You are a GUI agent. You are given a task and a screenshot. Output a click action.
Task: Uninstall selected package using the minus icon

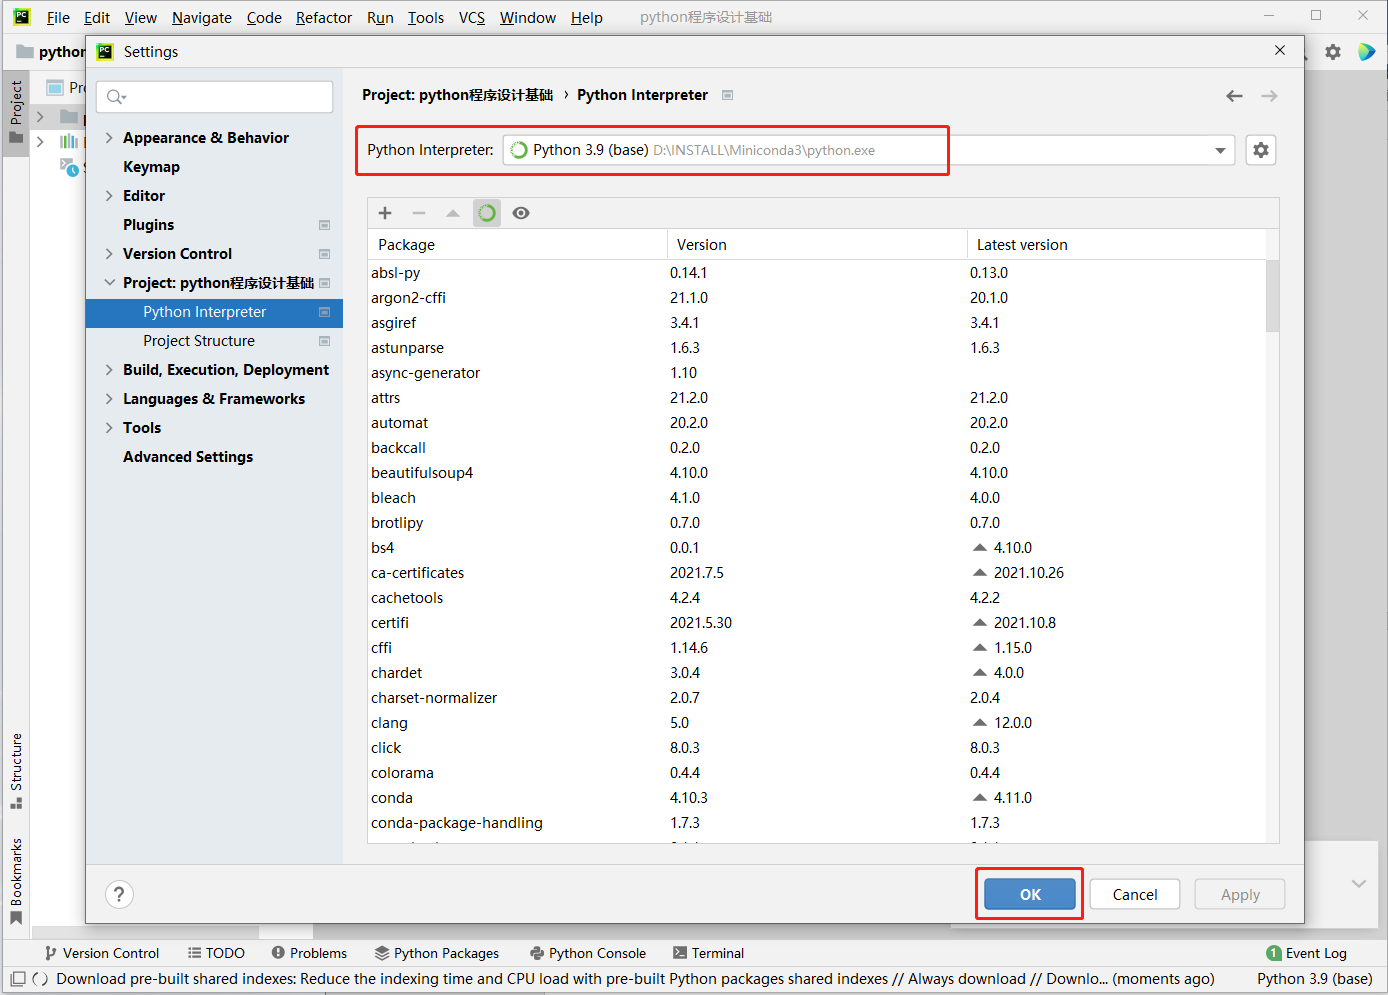(x=419, y=212)
